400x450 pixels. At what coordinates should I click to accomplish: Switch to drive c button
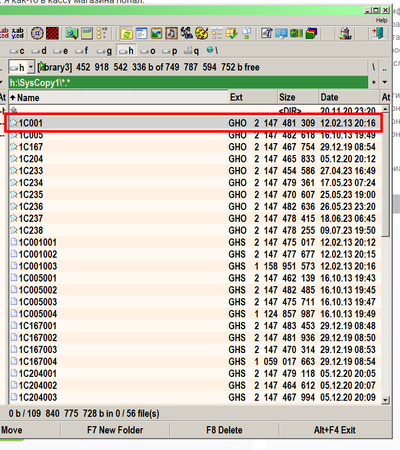17,51
